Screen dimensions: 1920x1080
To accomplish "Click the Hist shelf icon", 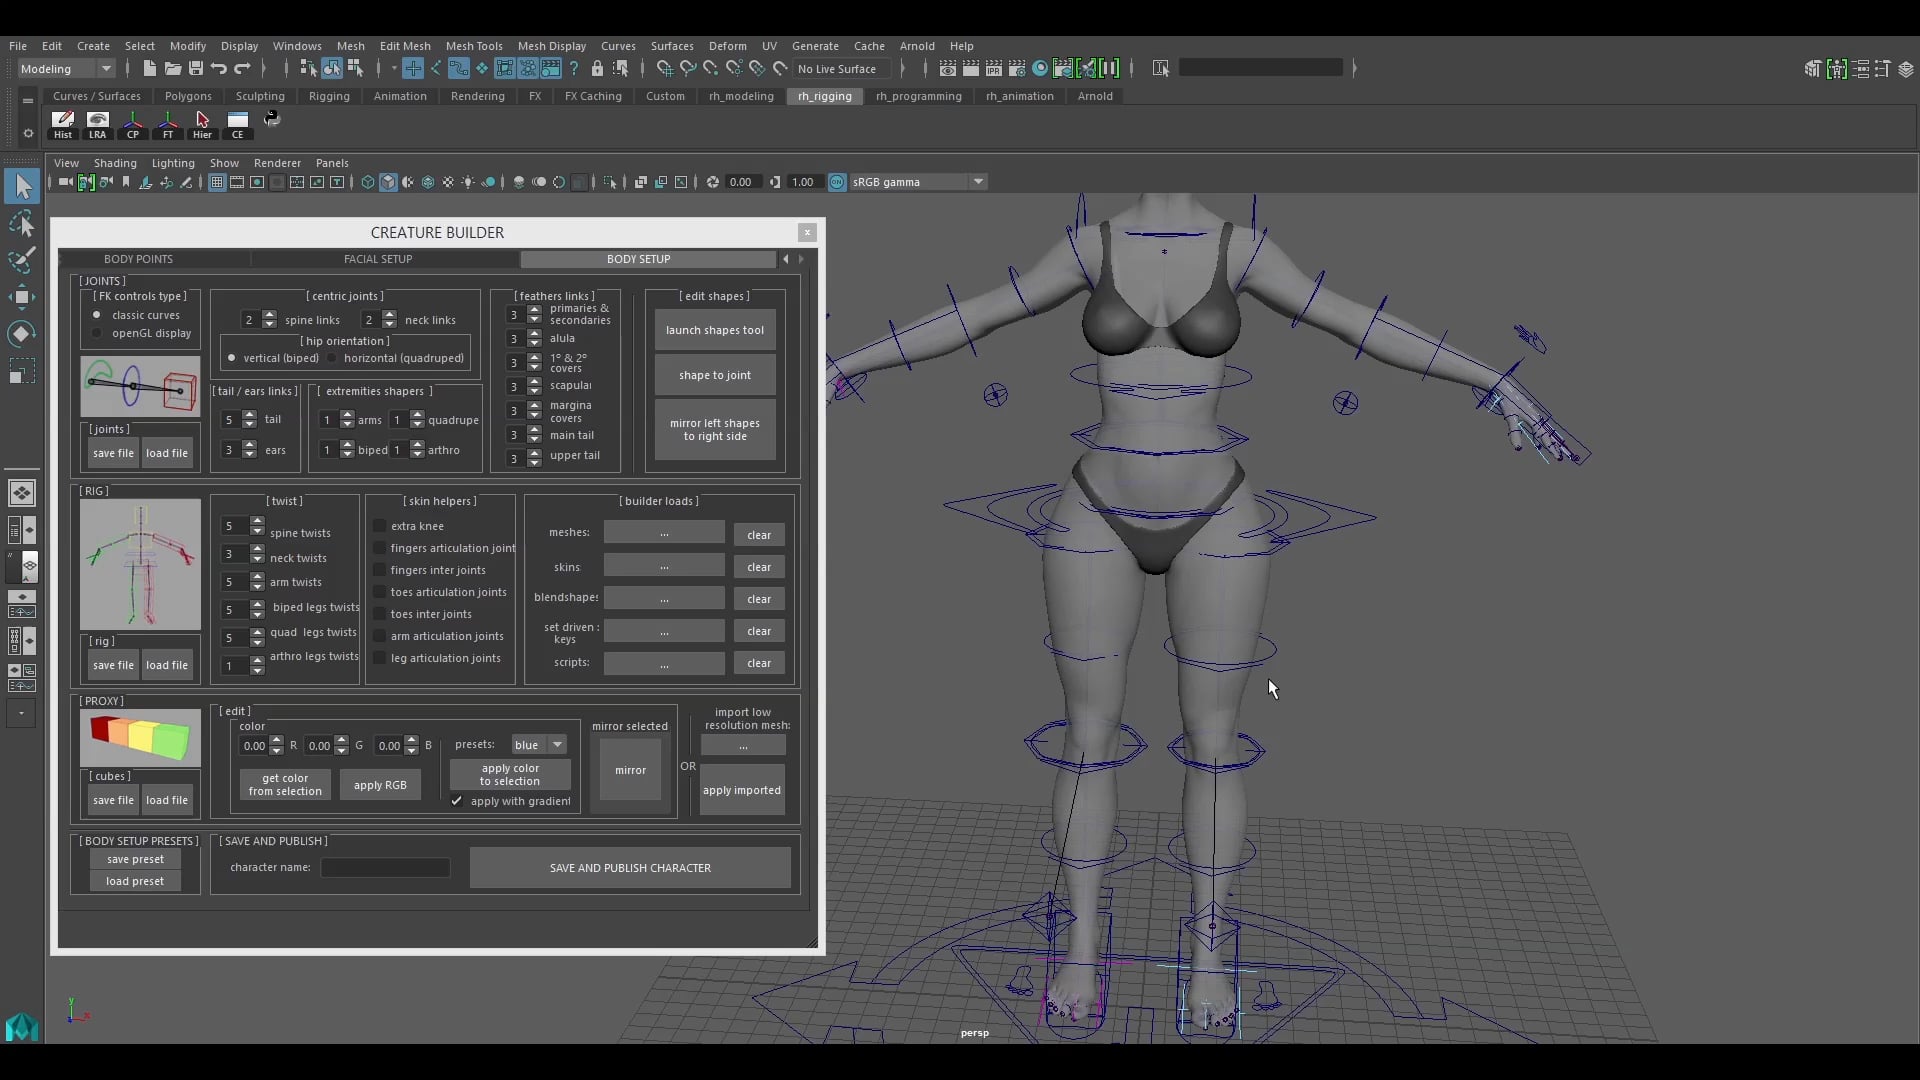I will pyautogui.click(x=62, y=124).
